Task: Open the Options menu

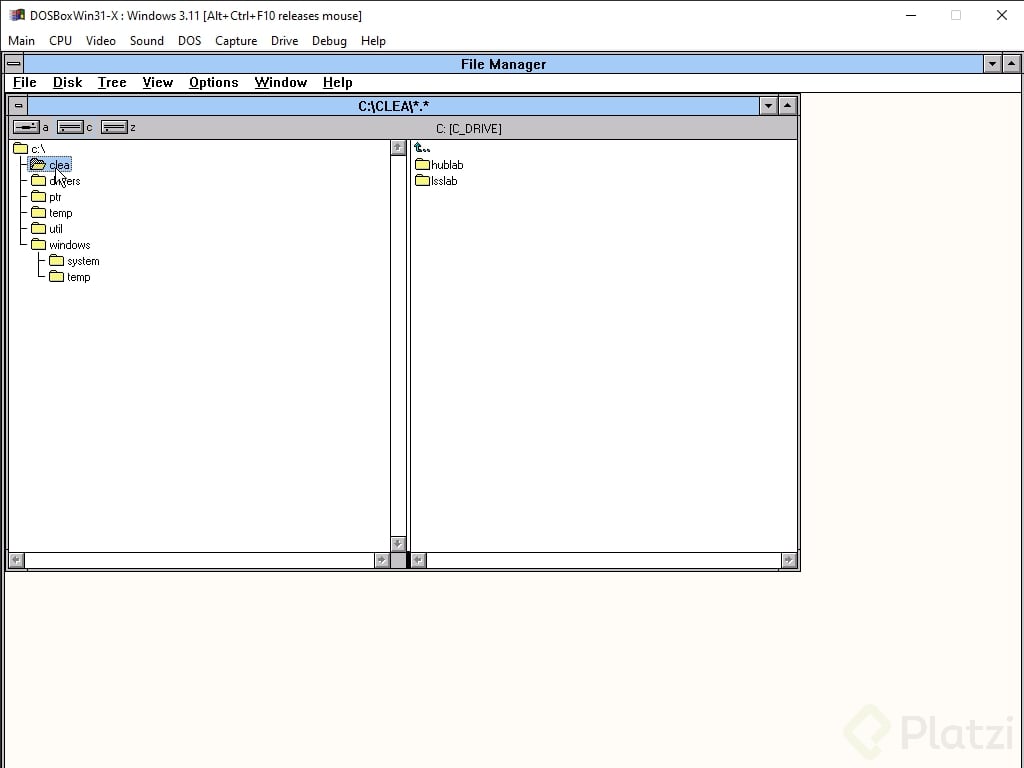Action: pos(214,82)
